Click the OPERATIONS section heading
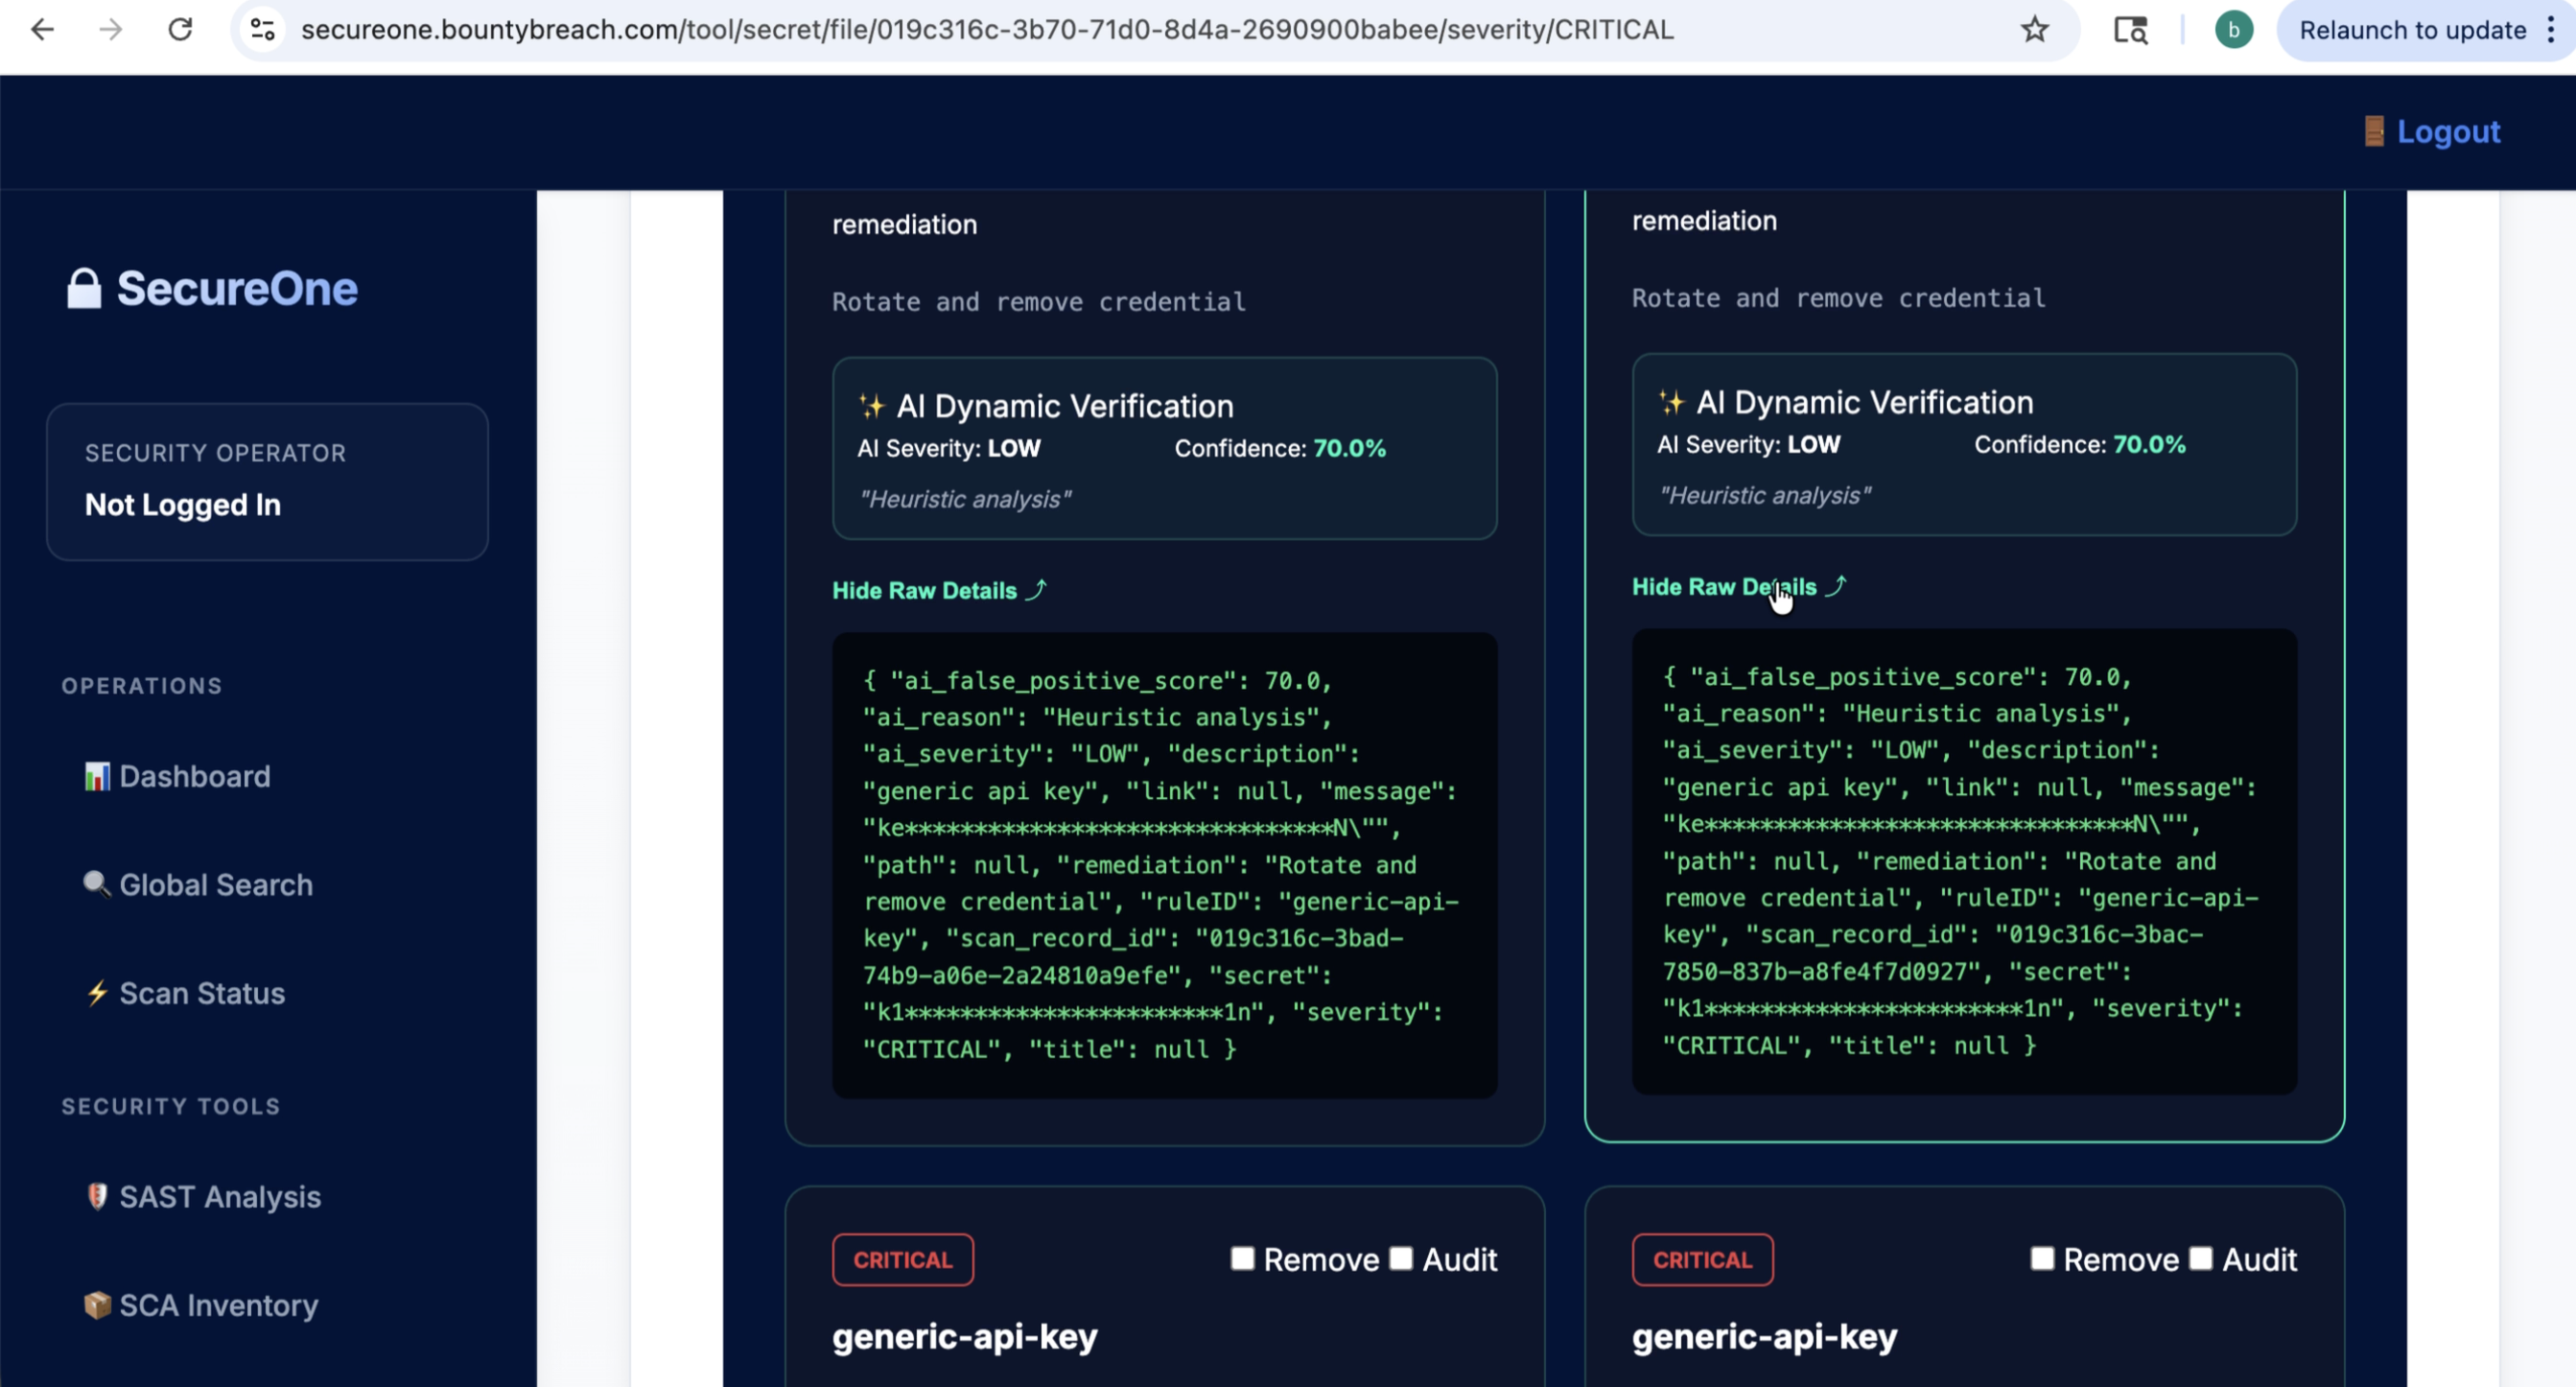 point(142,686)
